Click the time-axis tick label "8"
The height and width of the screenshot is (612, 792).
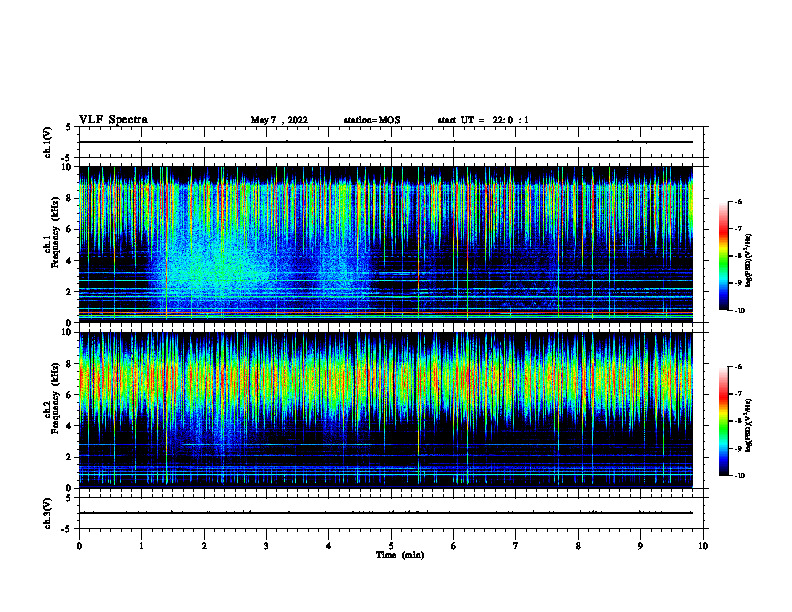point(578,546)
